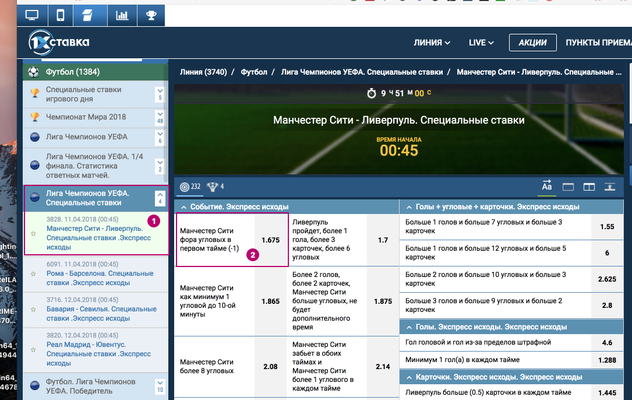This screenshot has width=632, height=400.
Task: Click Линия (3740) breadcrumb
Action: (203, 72)
